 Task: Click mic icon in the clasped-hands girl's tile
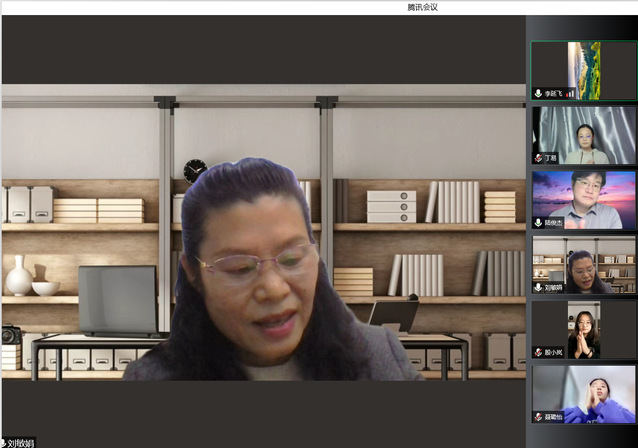(x=538, y=352)
